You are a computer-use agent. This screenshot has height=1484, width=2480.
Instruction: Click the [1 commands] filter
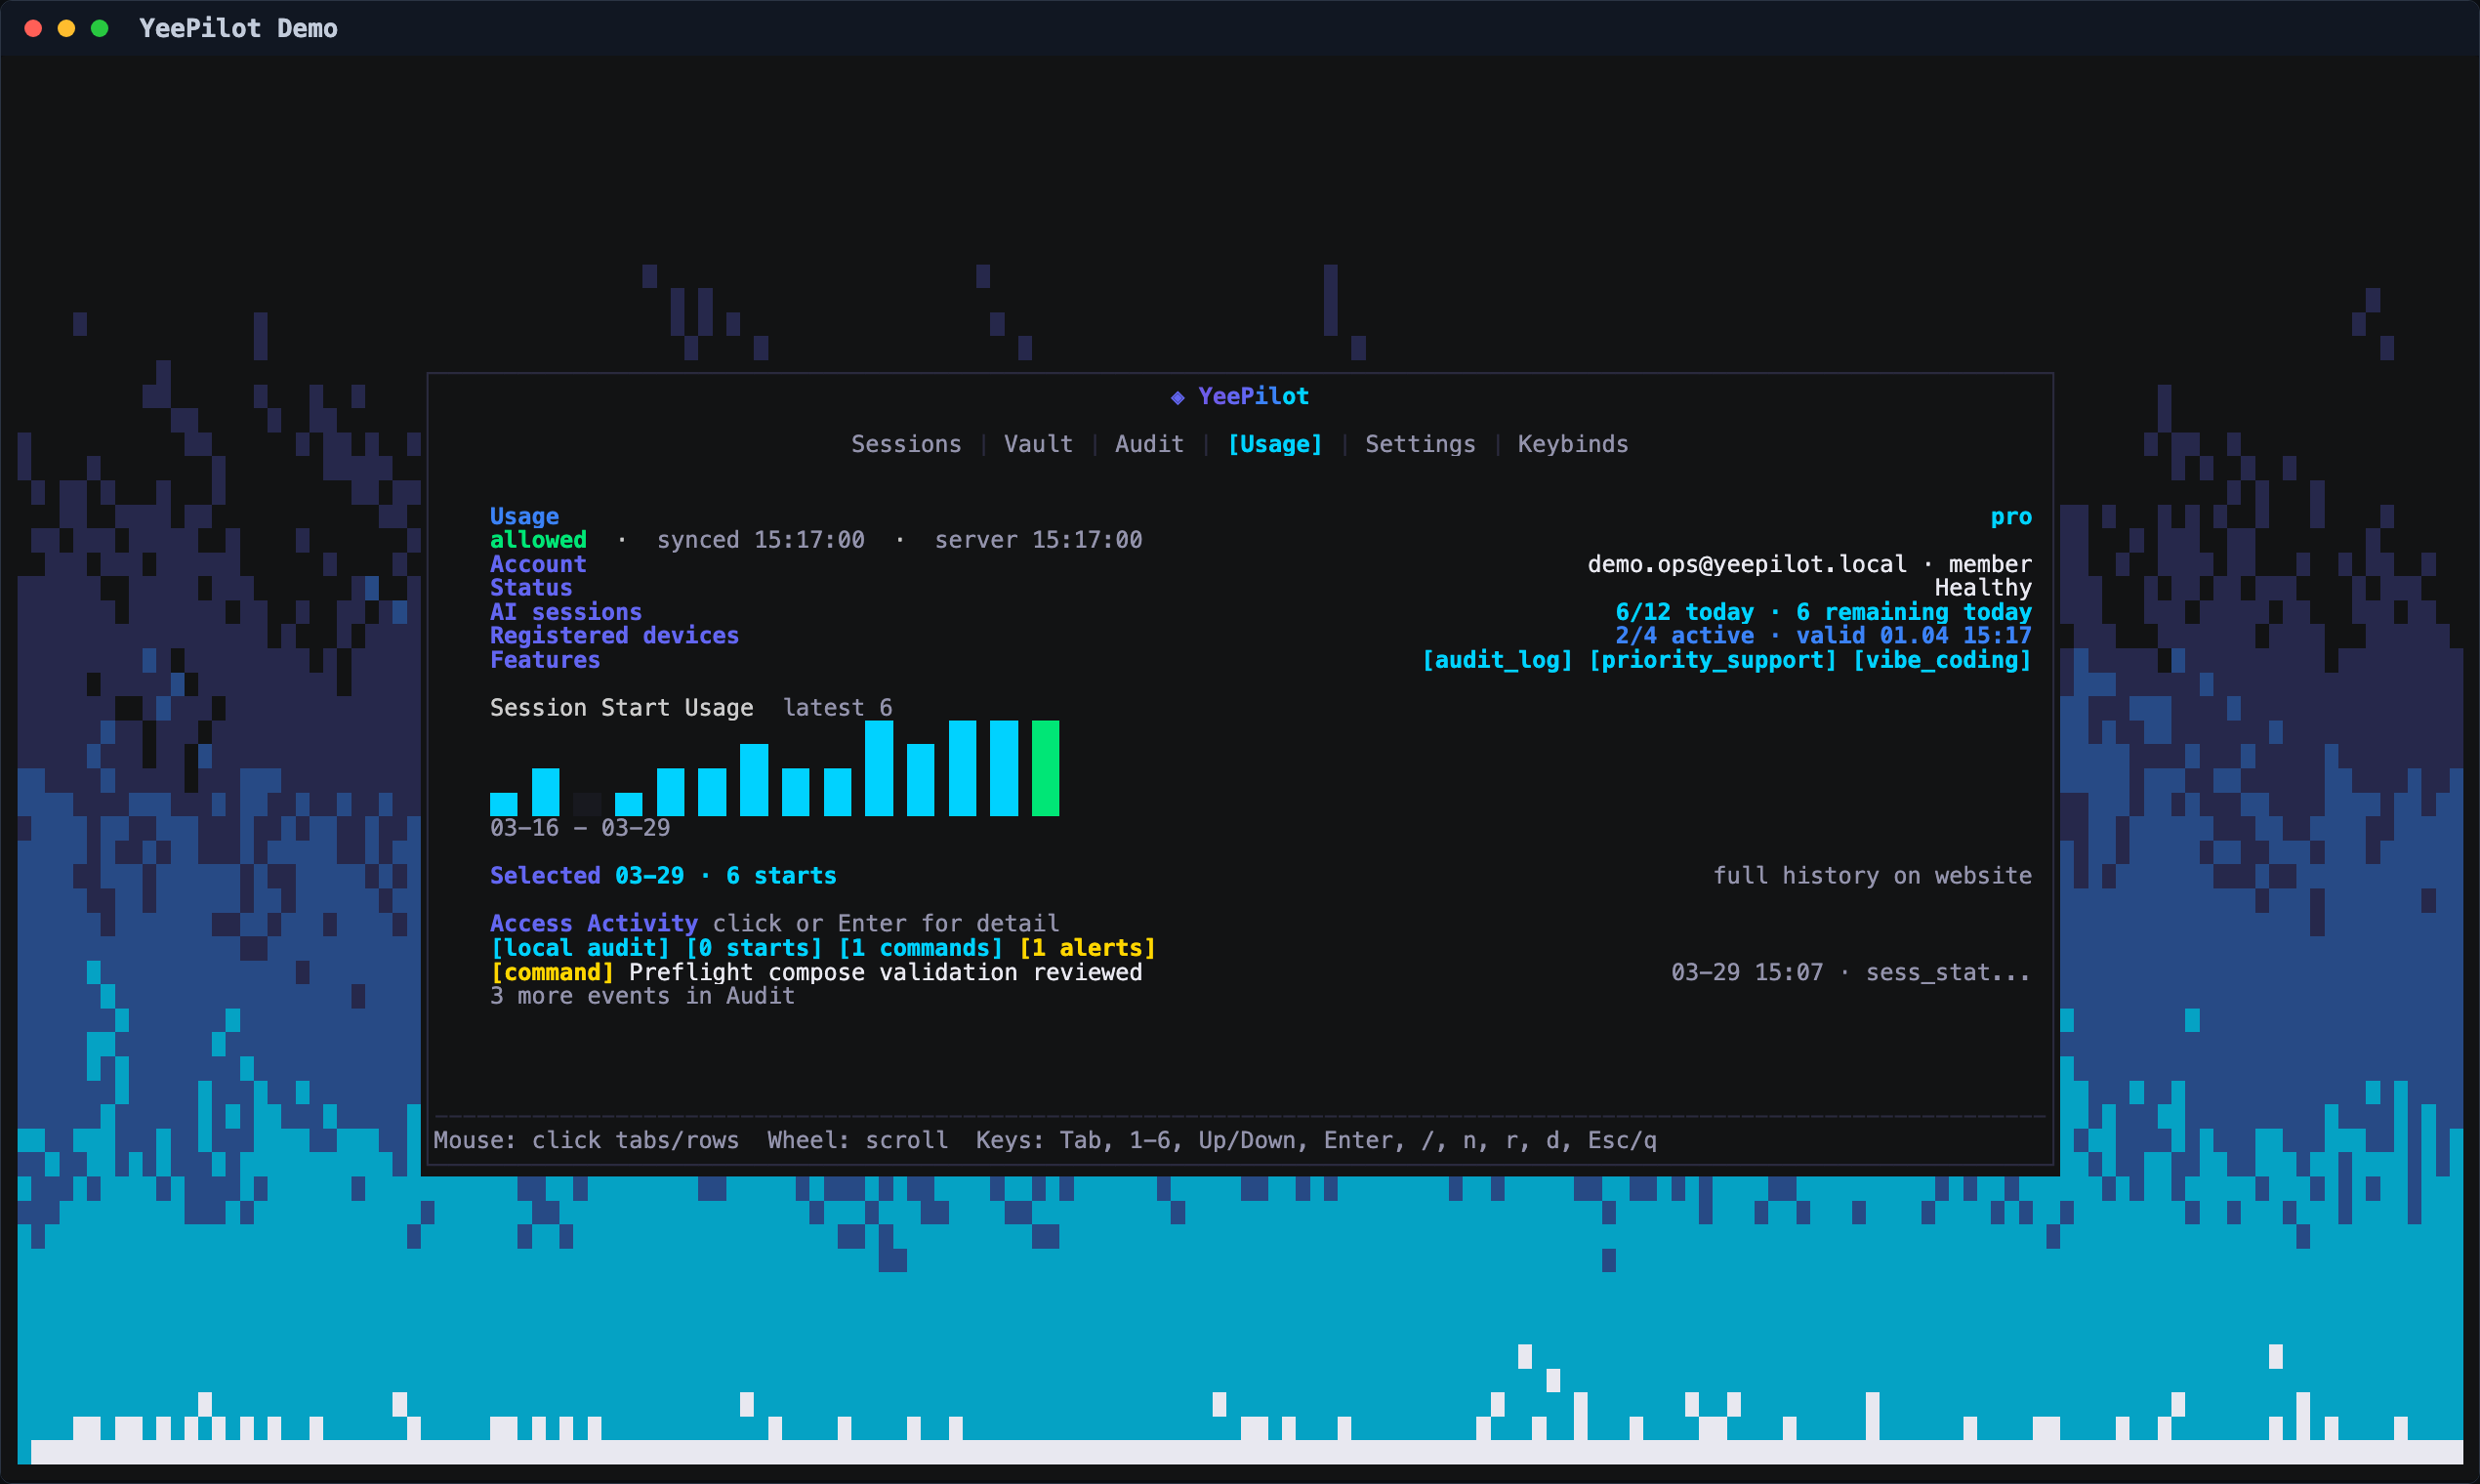(x=920, y=948)
